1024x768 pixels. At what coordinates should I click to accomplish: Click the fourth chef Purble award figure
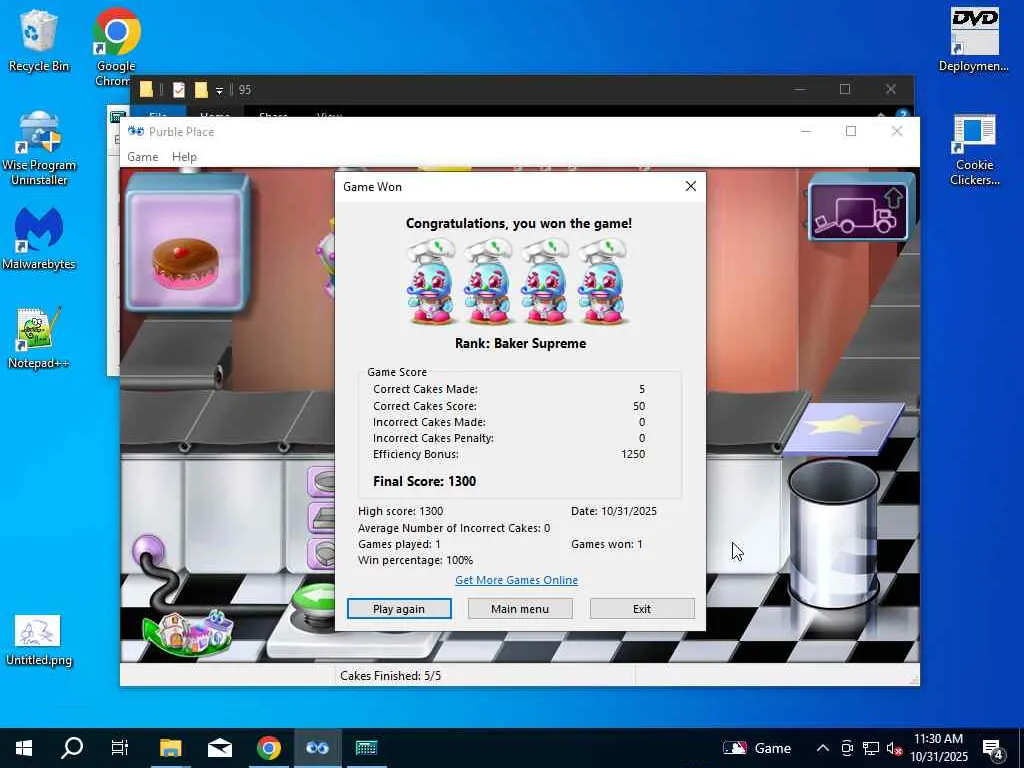(x=603, y=281)
